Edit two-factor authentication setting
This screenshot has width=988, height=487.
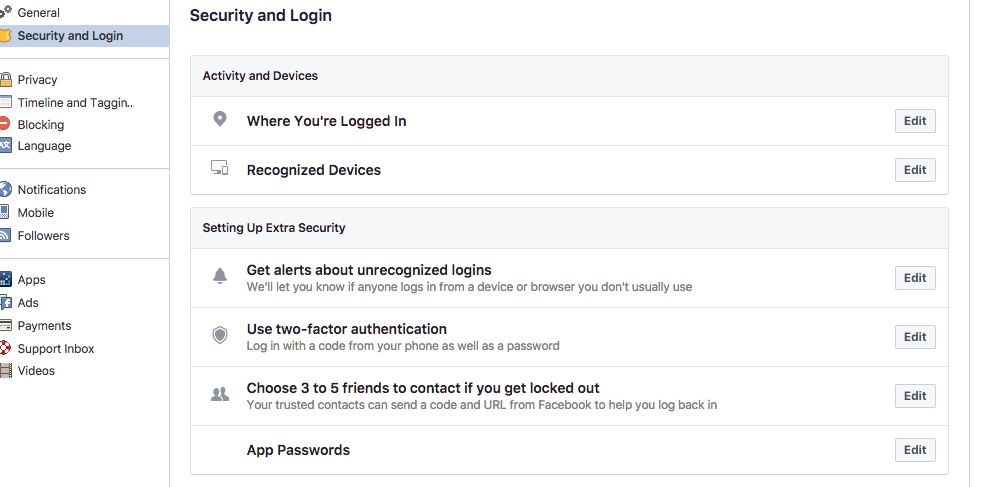click(x=915, y=337)
